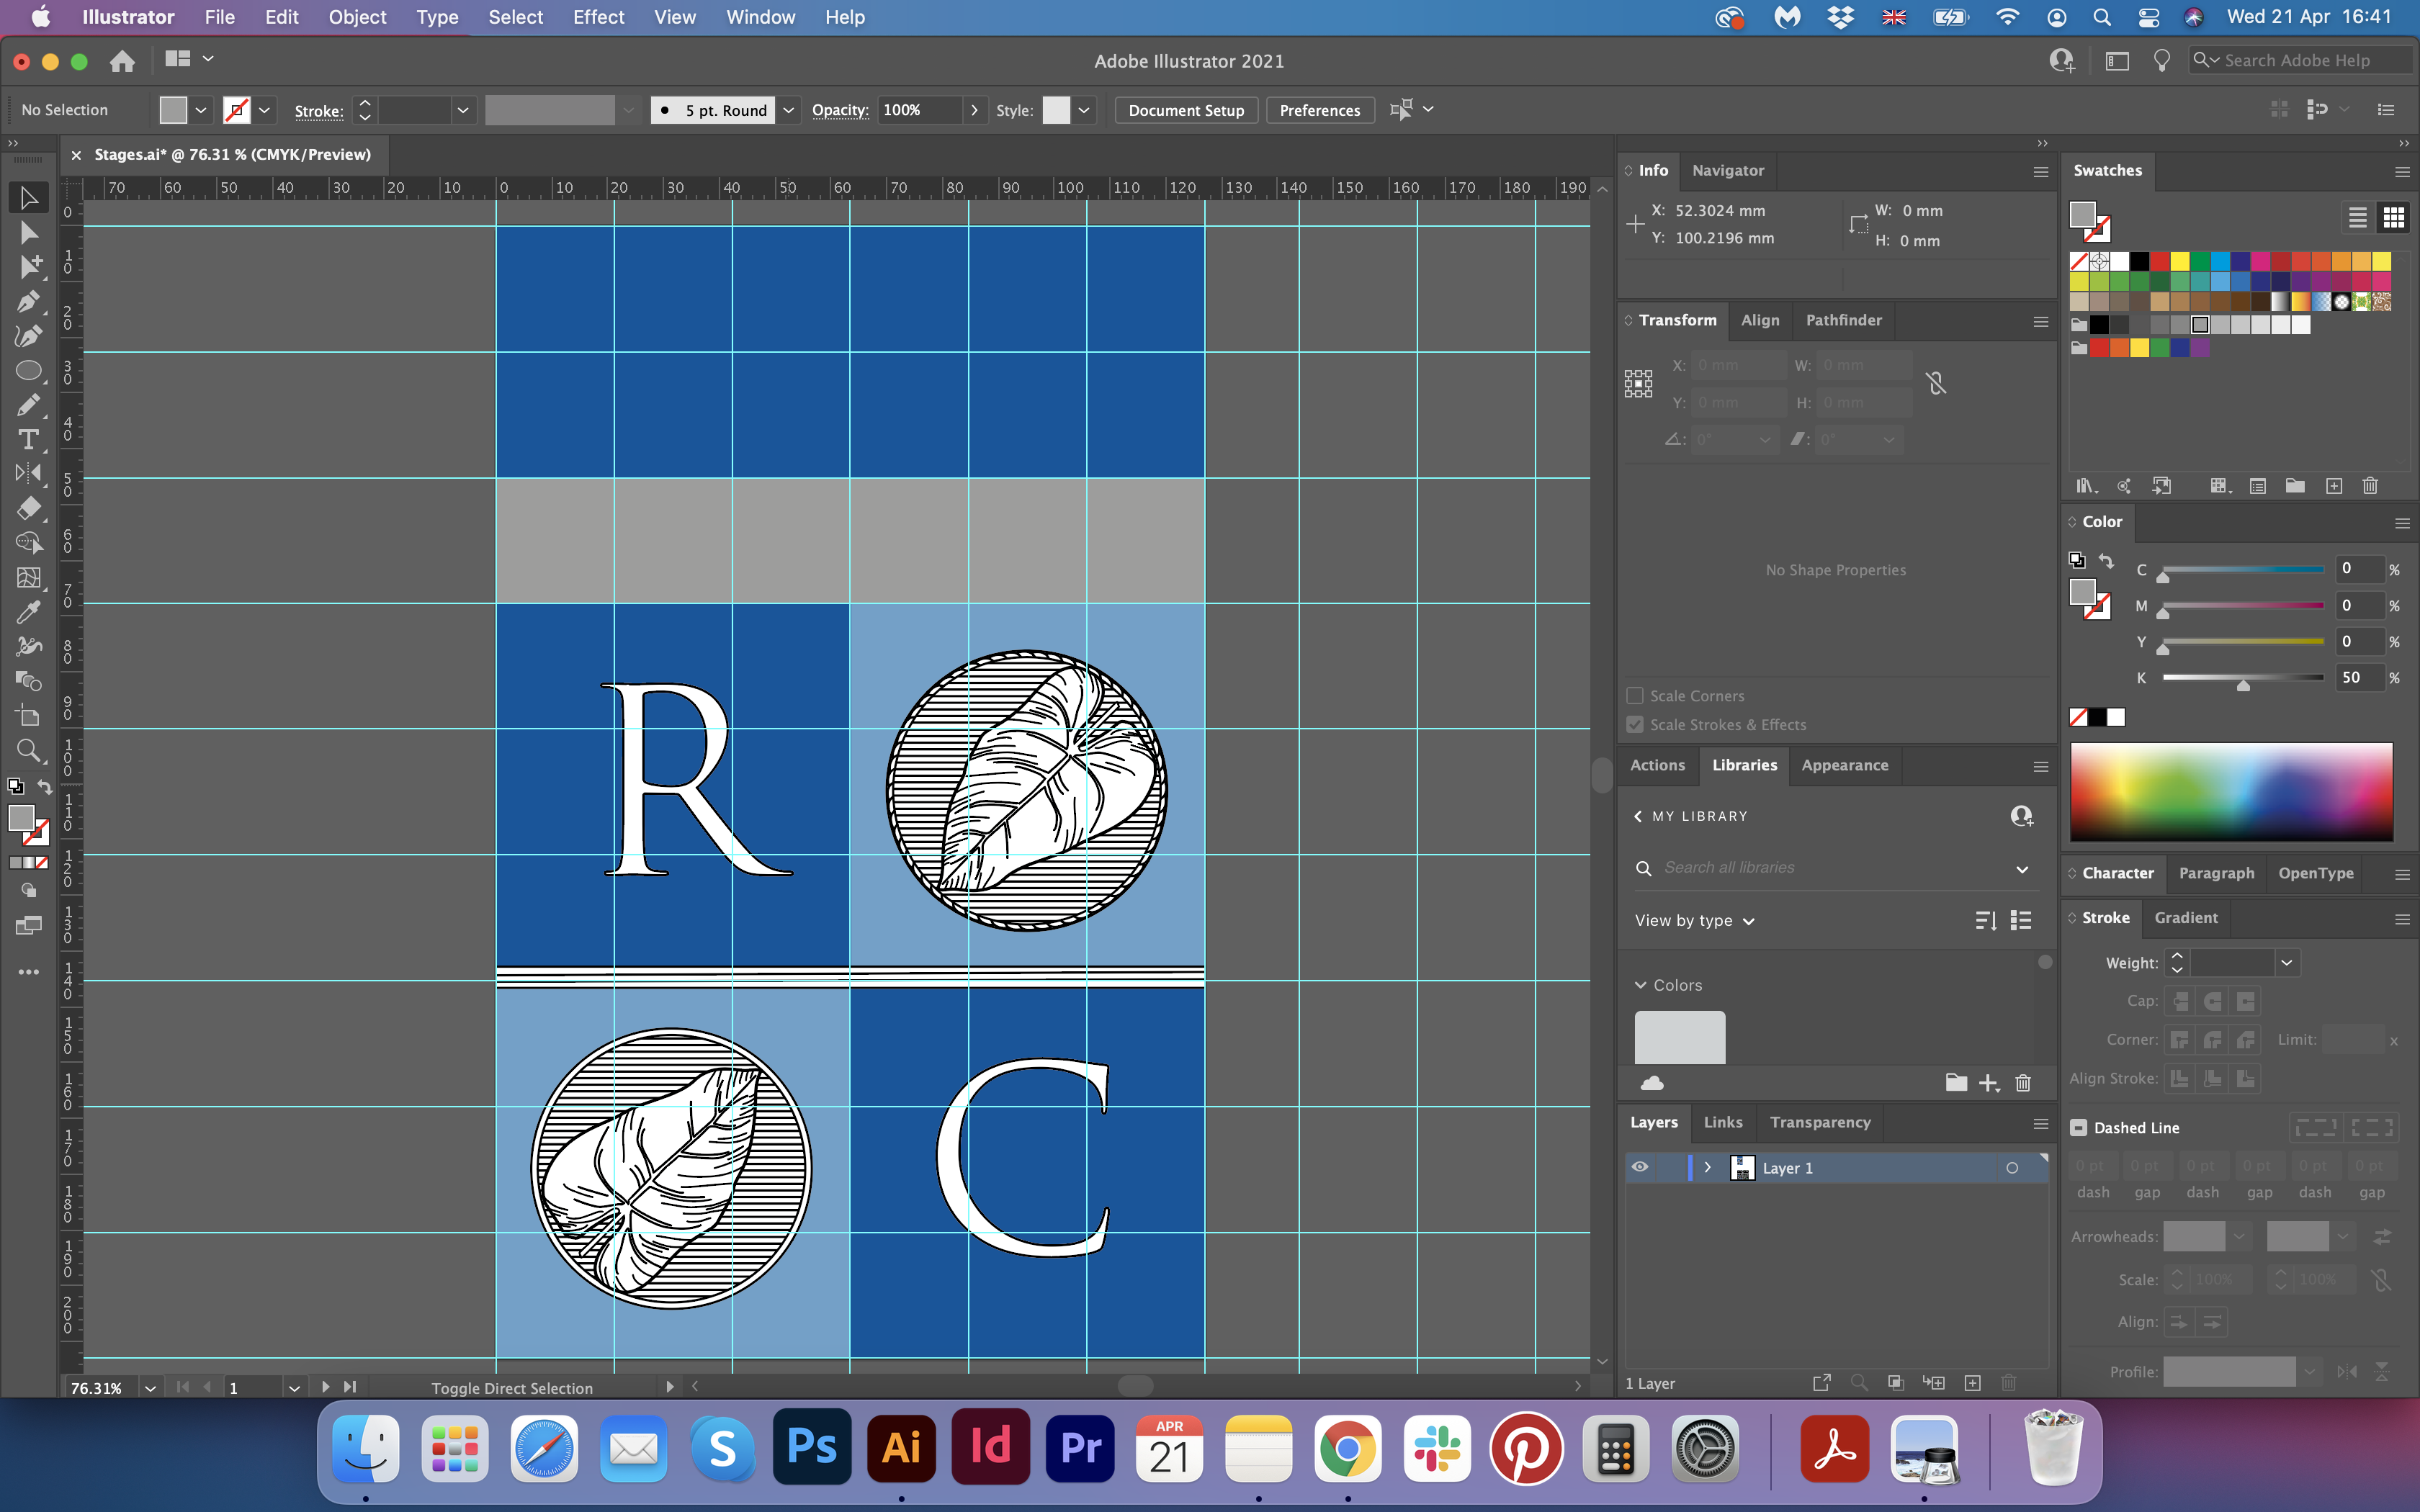Switch to the Pathfinder tab
The image size is (2420, 1512).
click(1843, 320)
